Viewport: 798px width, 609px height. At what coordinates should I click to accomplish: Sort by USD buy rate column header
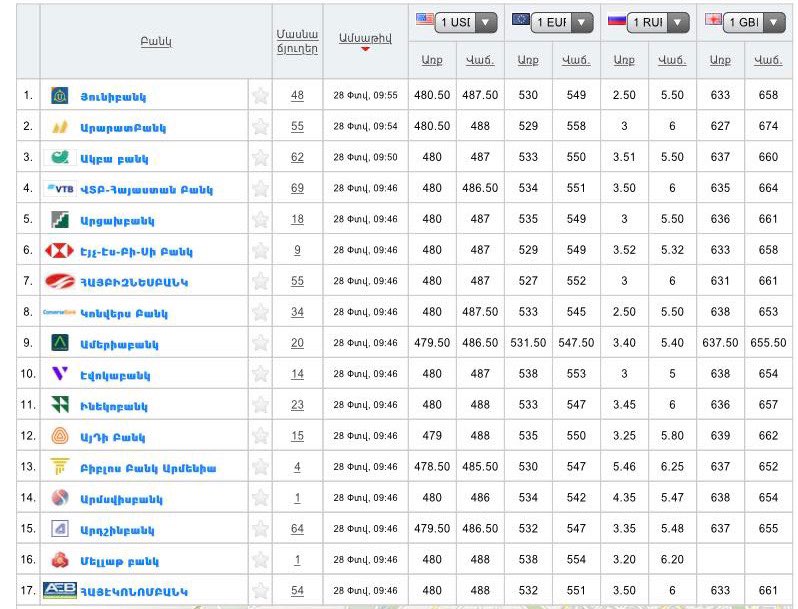tap(432, 60)
